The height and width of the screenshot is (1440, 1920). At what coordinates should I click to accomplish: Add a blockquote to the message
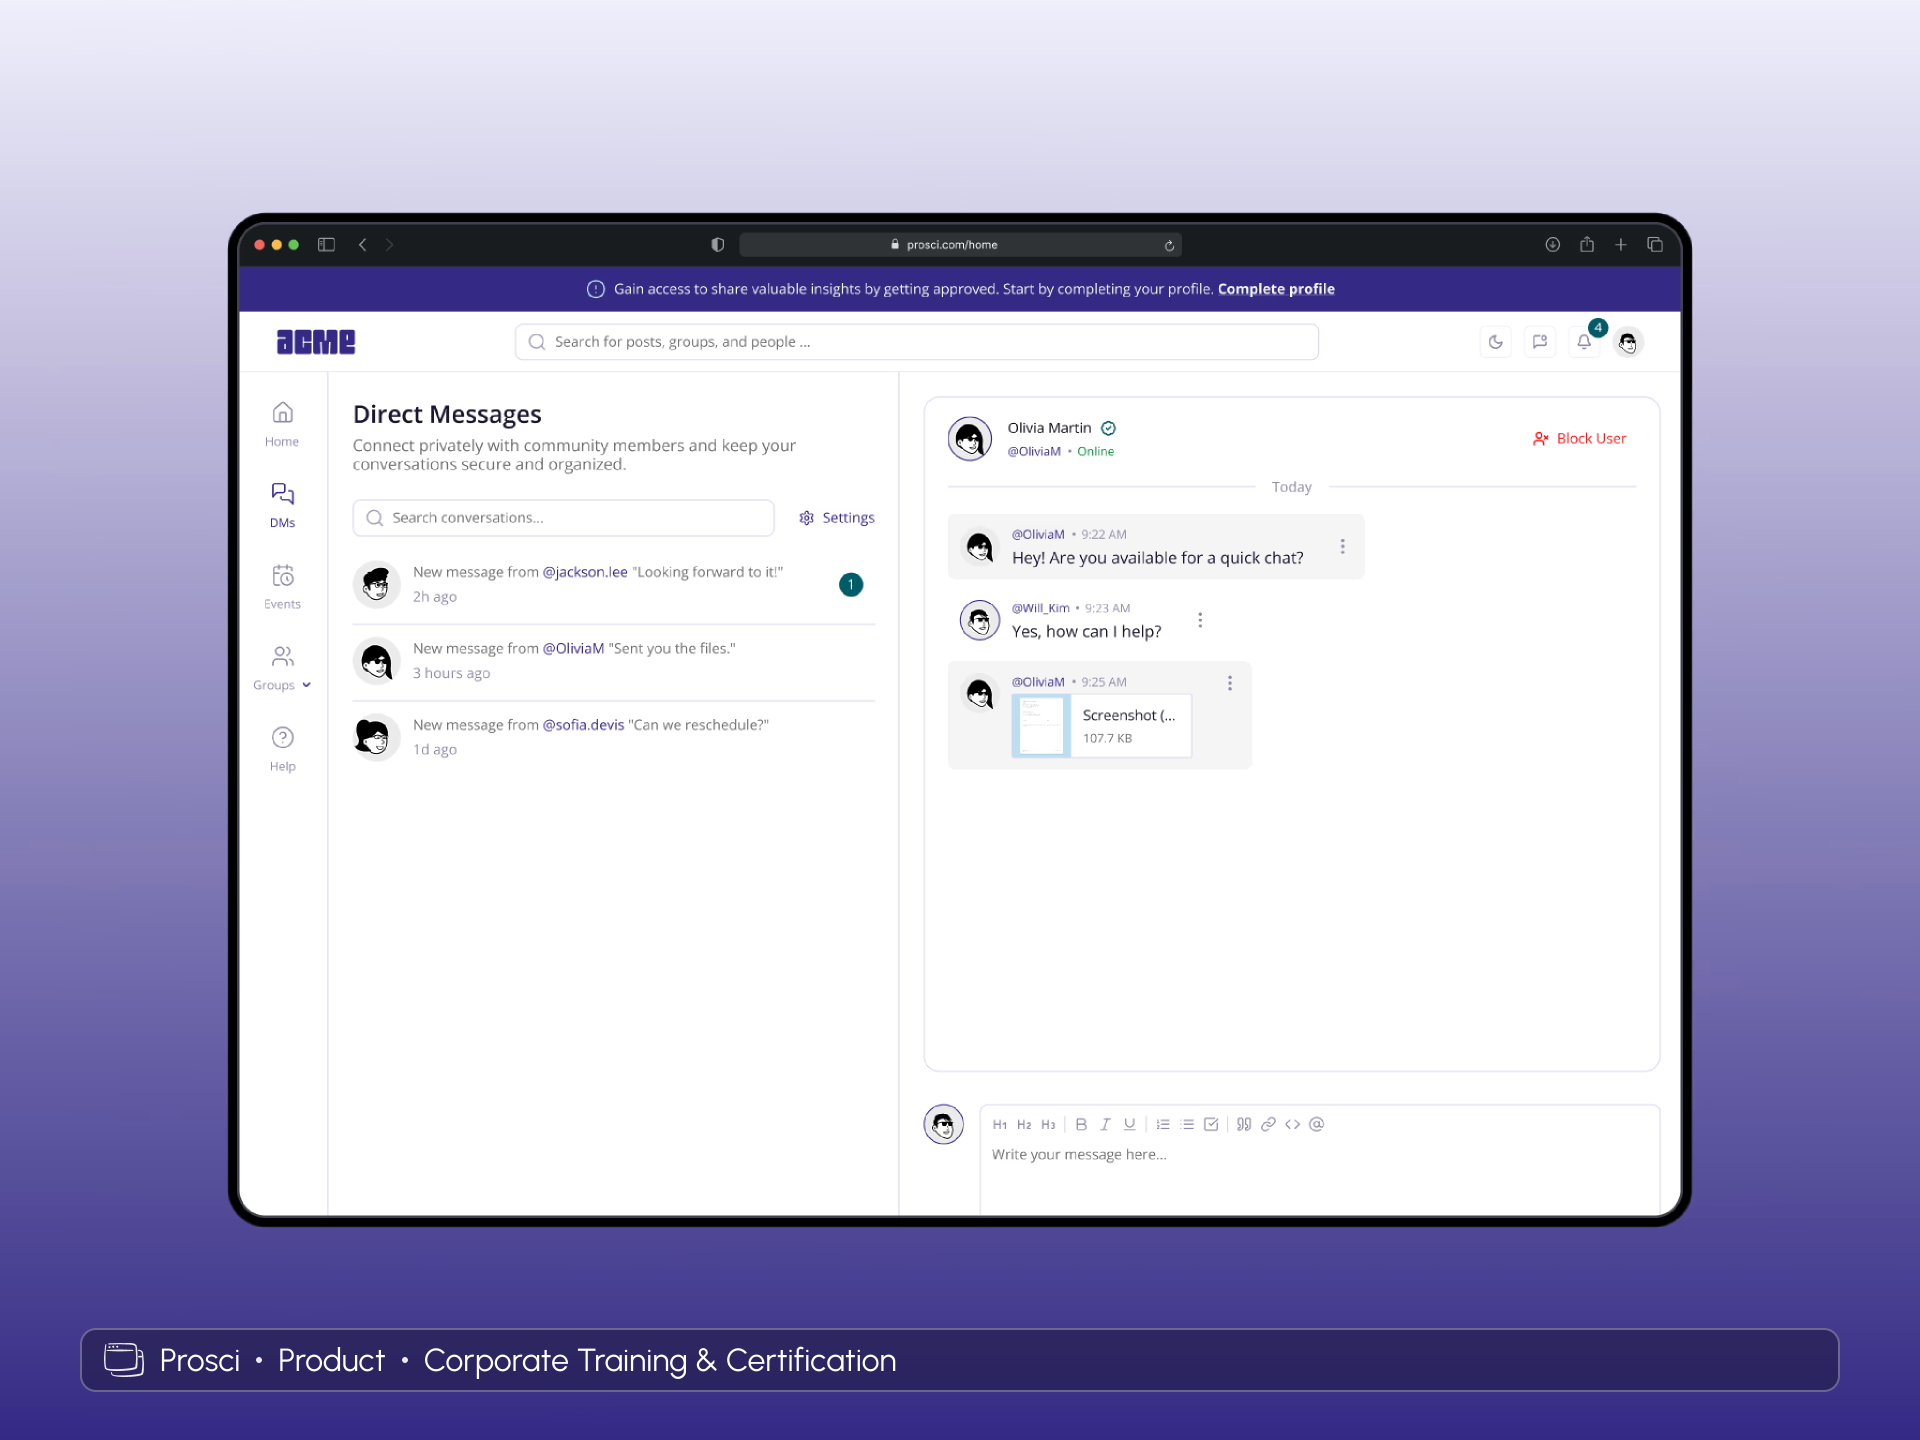click(x=1244, y=1124)
